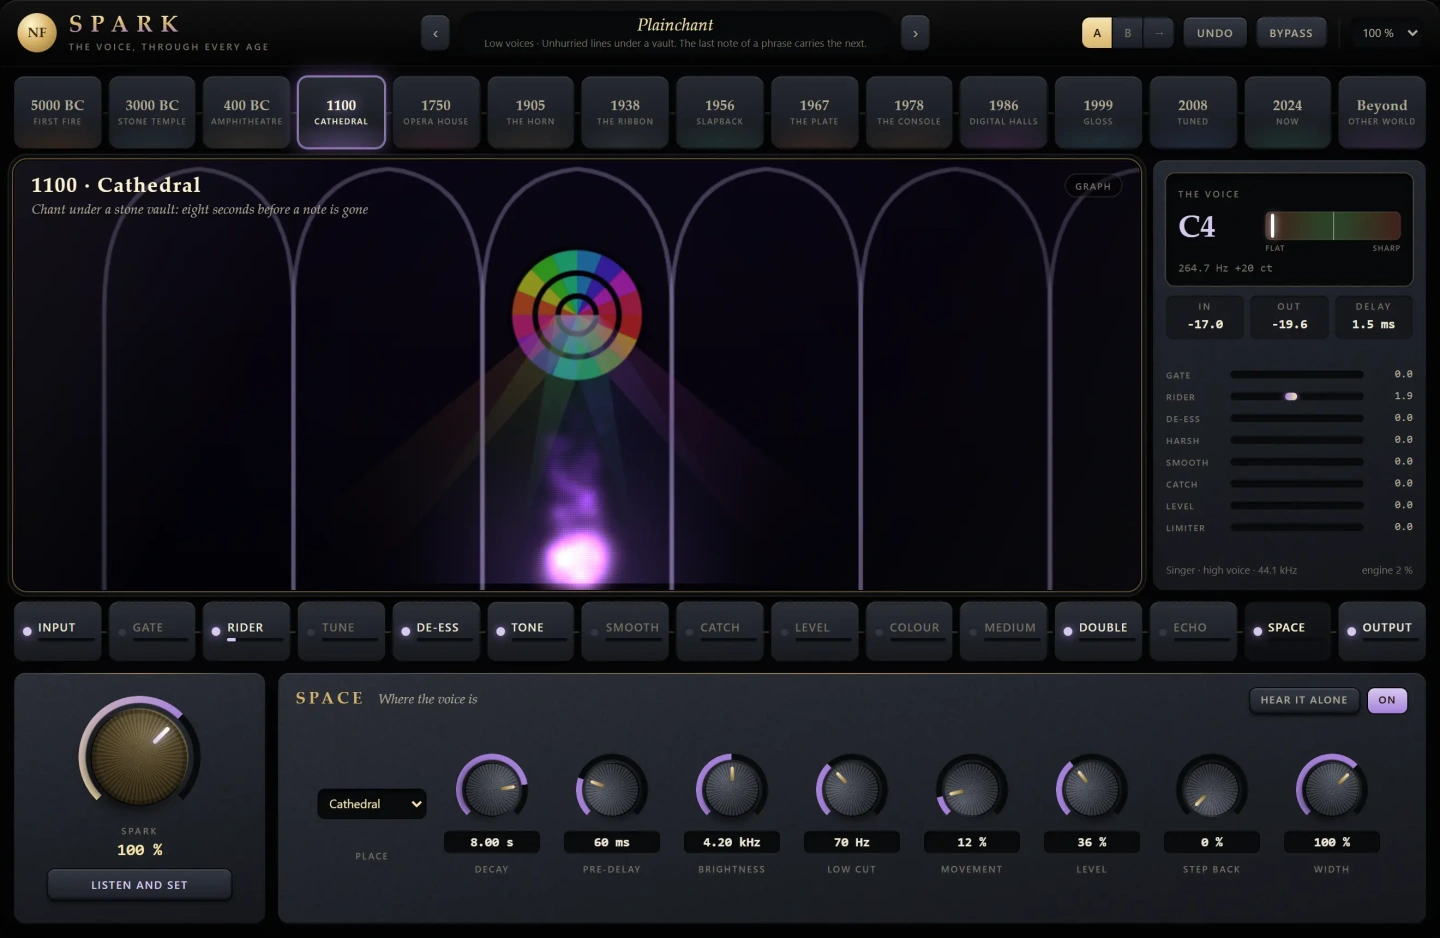Click the large Spark amount knob
Screen dimensions: 1440x938
coord(139,756)
